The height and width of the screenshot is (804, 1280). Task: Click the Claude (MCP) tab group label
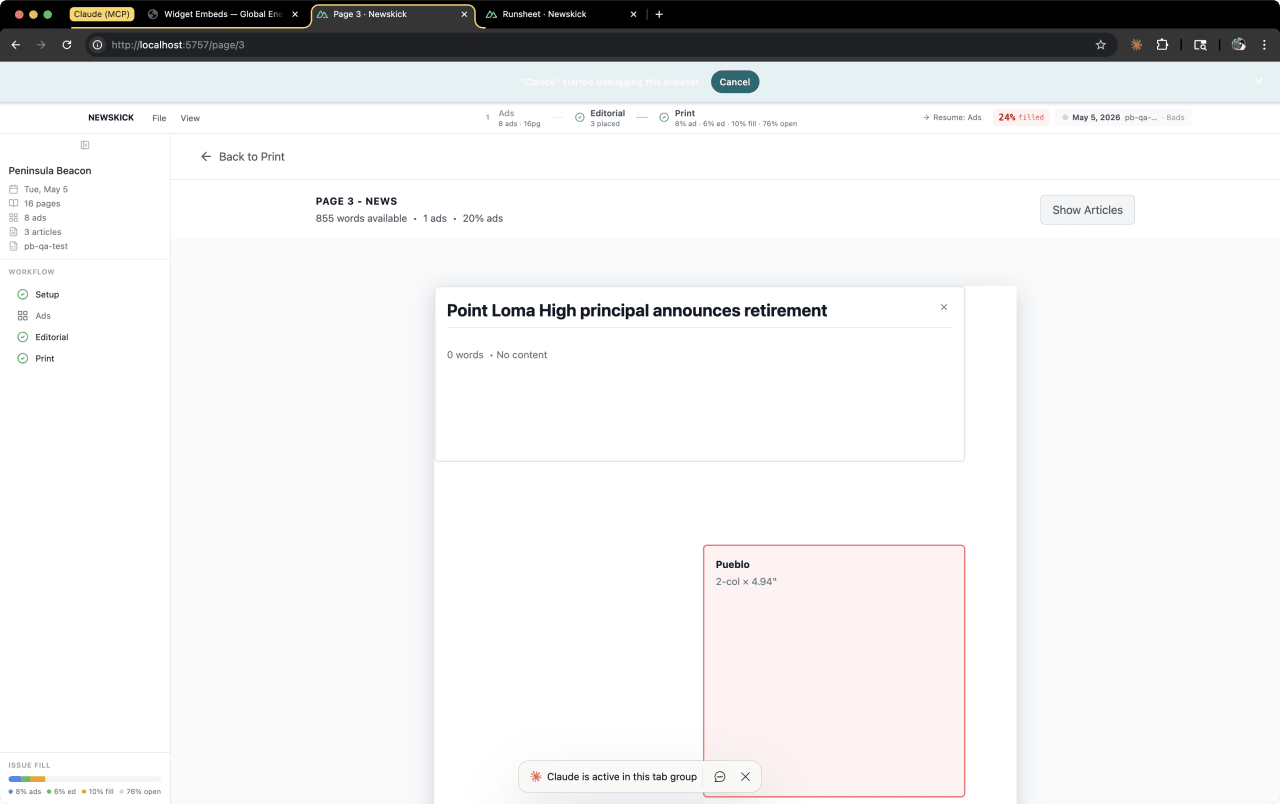pos(102,15)
